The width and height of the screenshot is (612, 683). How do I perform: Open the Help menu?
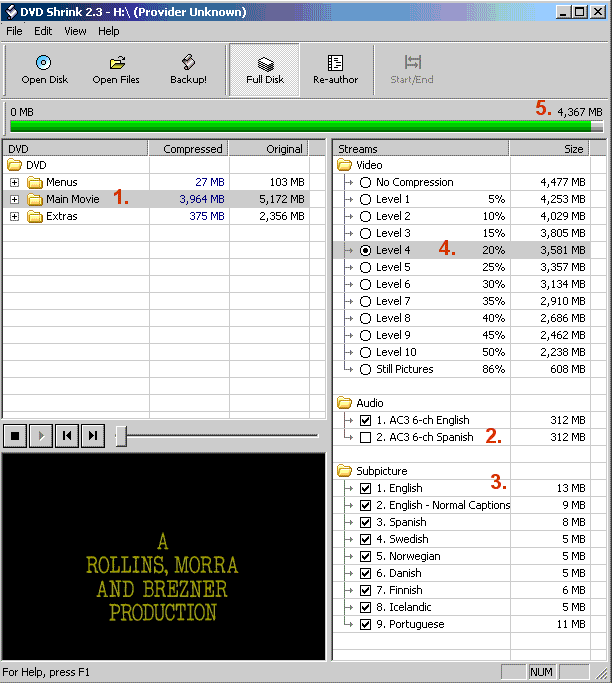(x=108, y=31)
